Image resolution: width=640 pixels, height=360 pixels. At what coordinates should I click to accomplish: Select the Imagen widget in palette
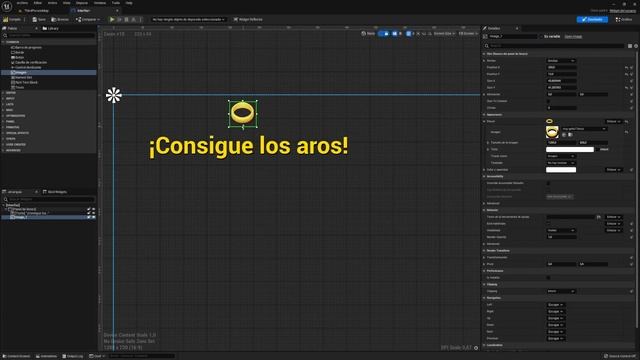[x=49, y=72]
